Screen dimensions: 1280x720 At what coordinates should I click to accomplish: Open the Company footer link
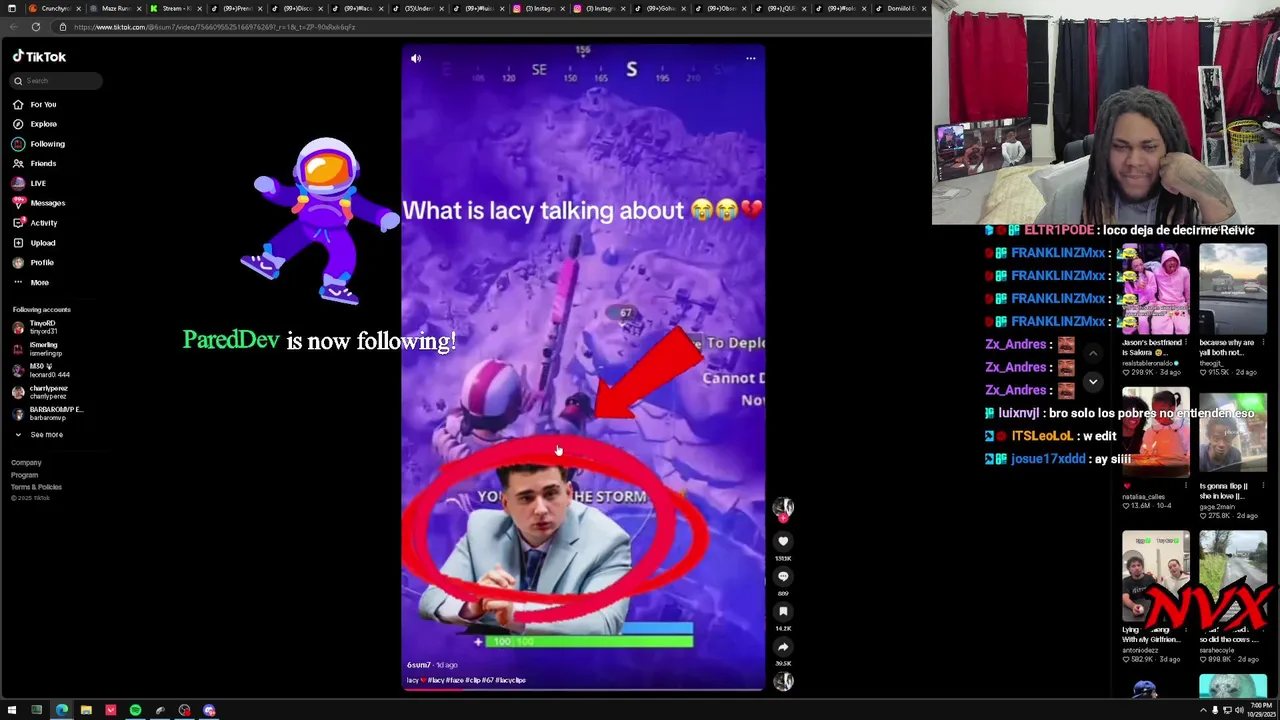[26, 463]
